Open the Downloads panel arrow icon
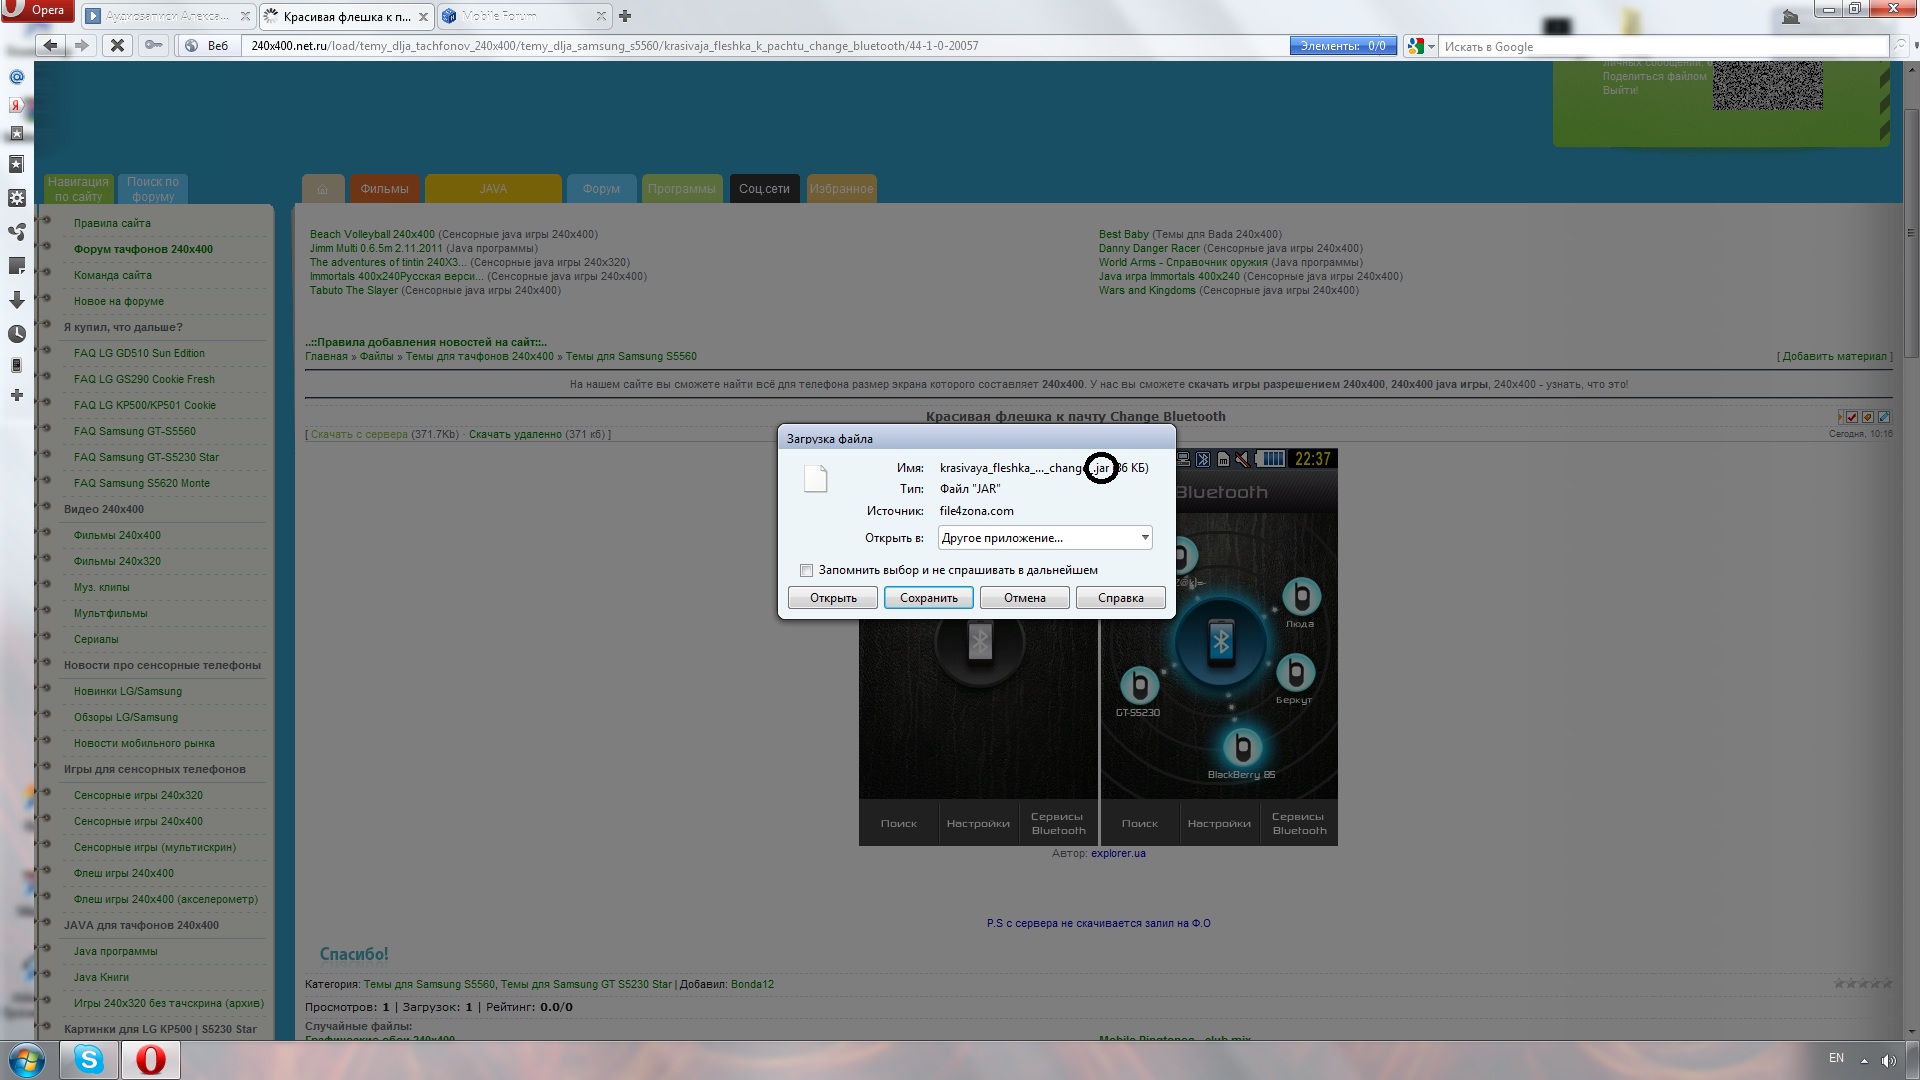This screenshot has width=1920, height=1080. [17, 300]
